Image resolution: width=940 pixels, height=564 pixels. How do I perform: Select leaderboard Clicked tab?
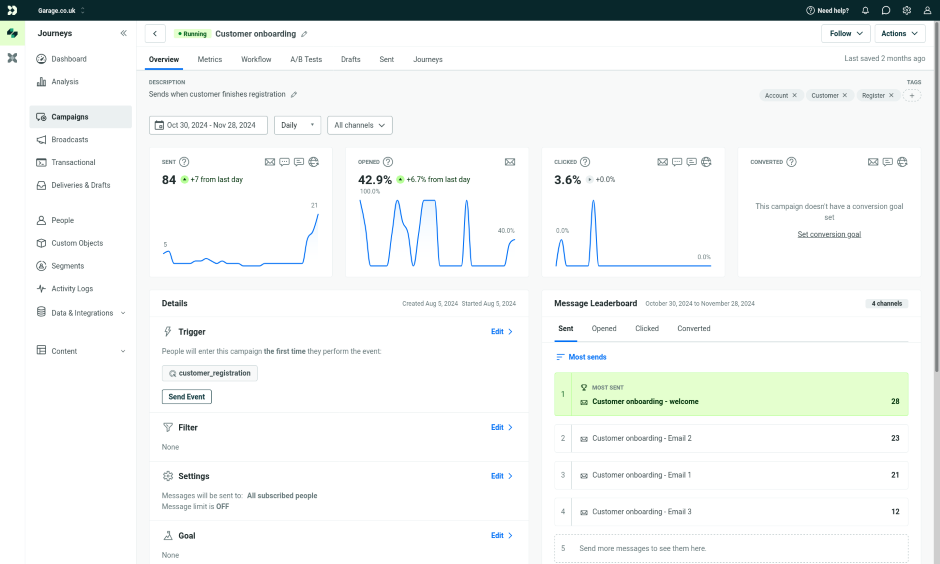click(647, 328)
